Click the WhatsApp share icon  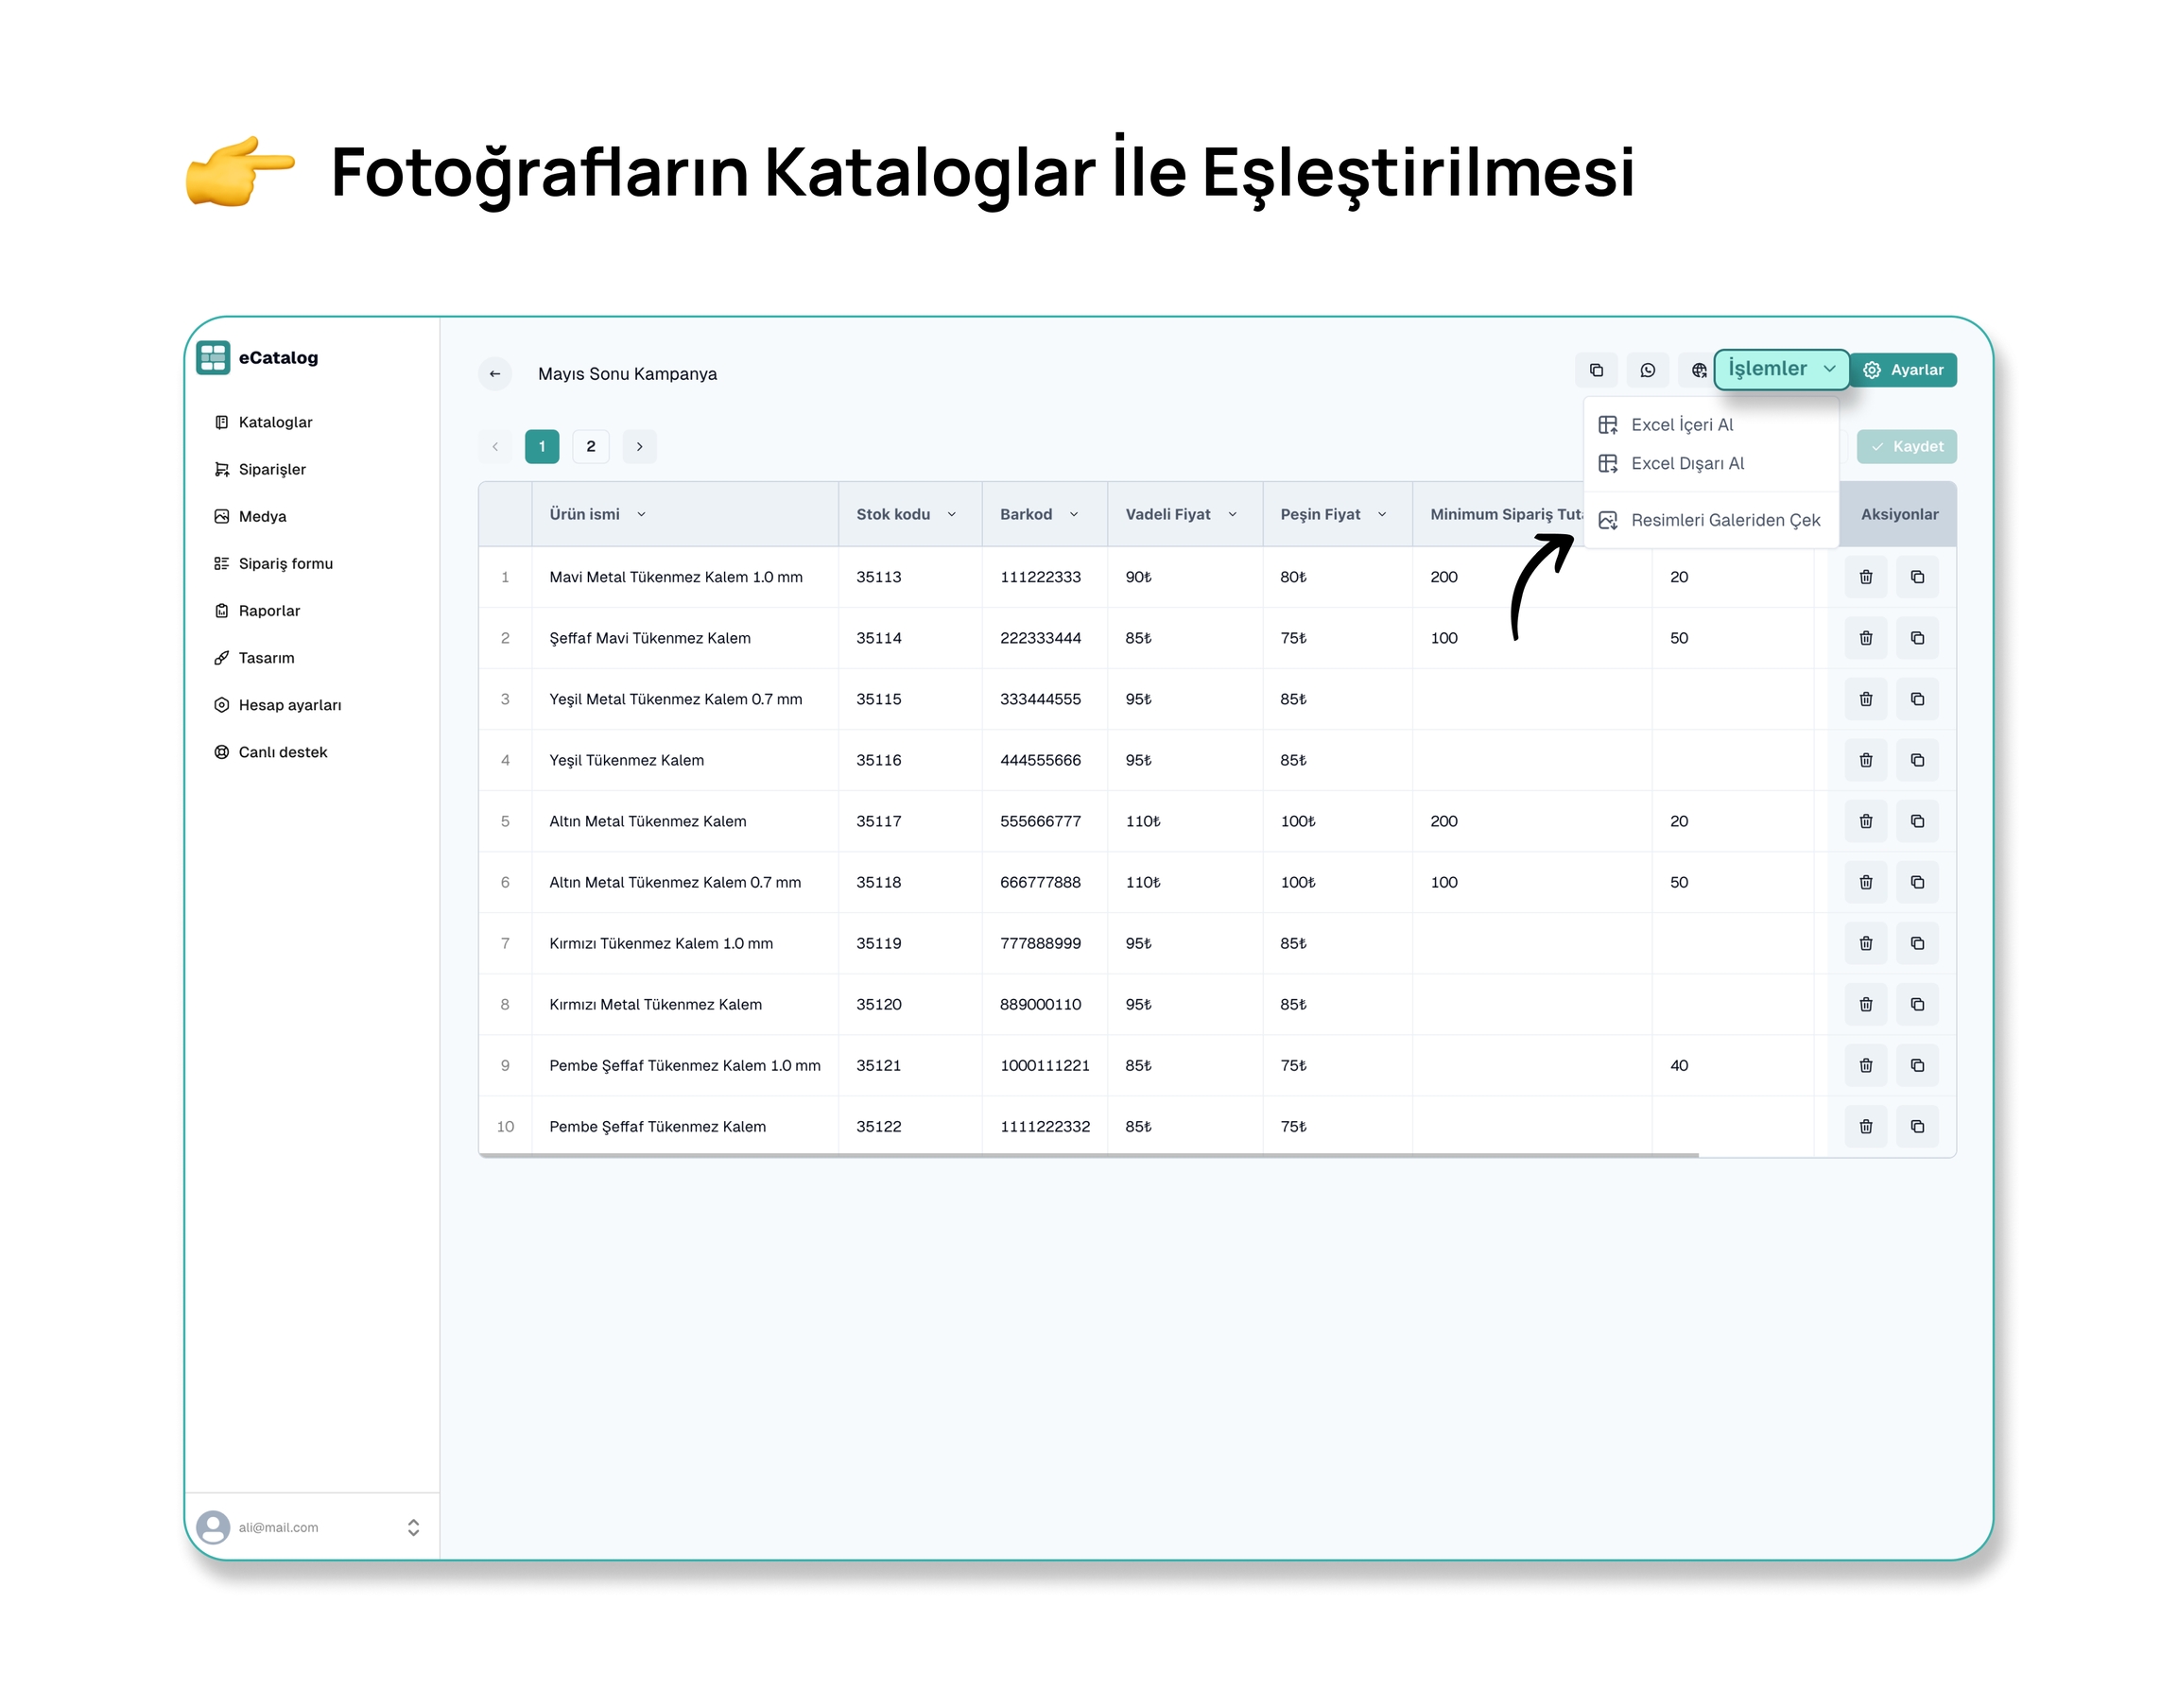(1647, 370)
